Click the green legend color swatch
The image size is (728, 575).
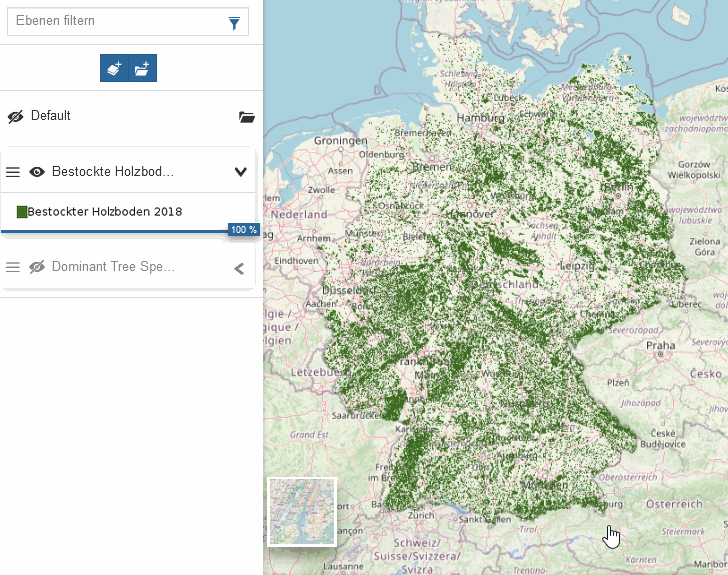pos(22,211)
